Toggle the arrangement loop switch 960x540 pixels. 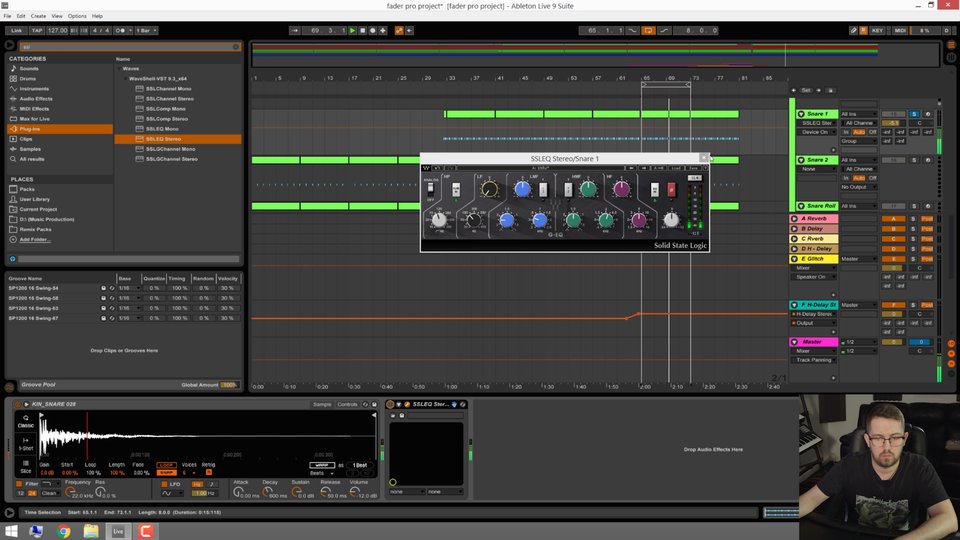tap(648, 31)
